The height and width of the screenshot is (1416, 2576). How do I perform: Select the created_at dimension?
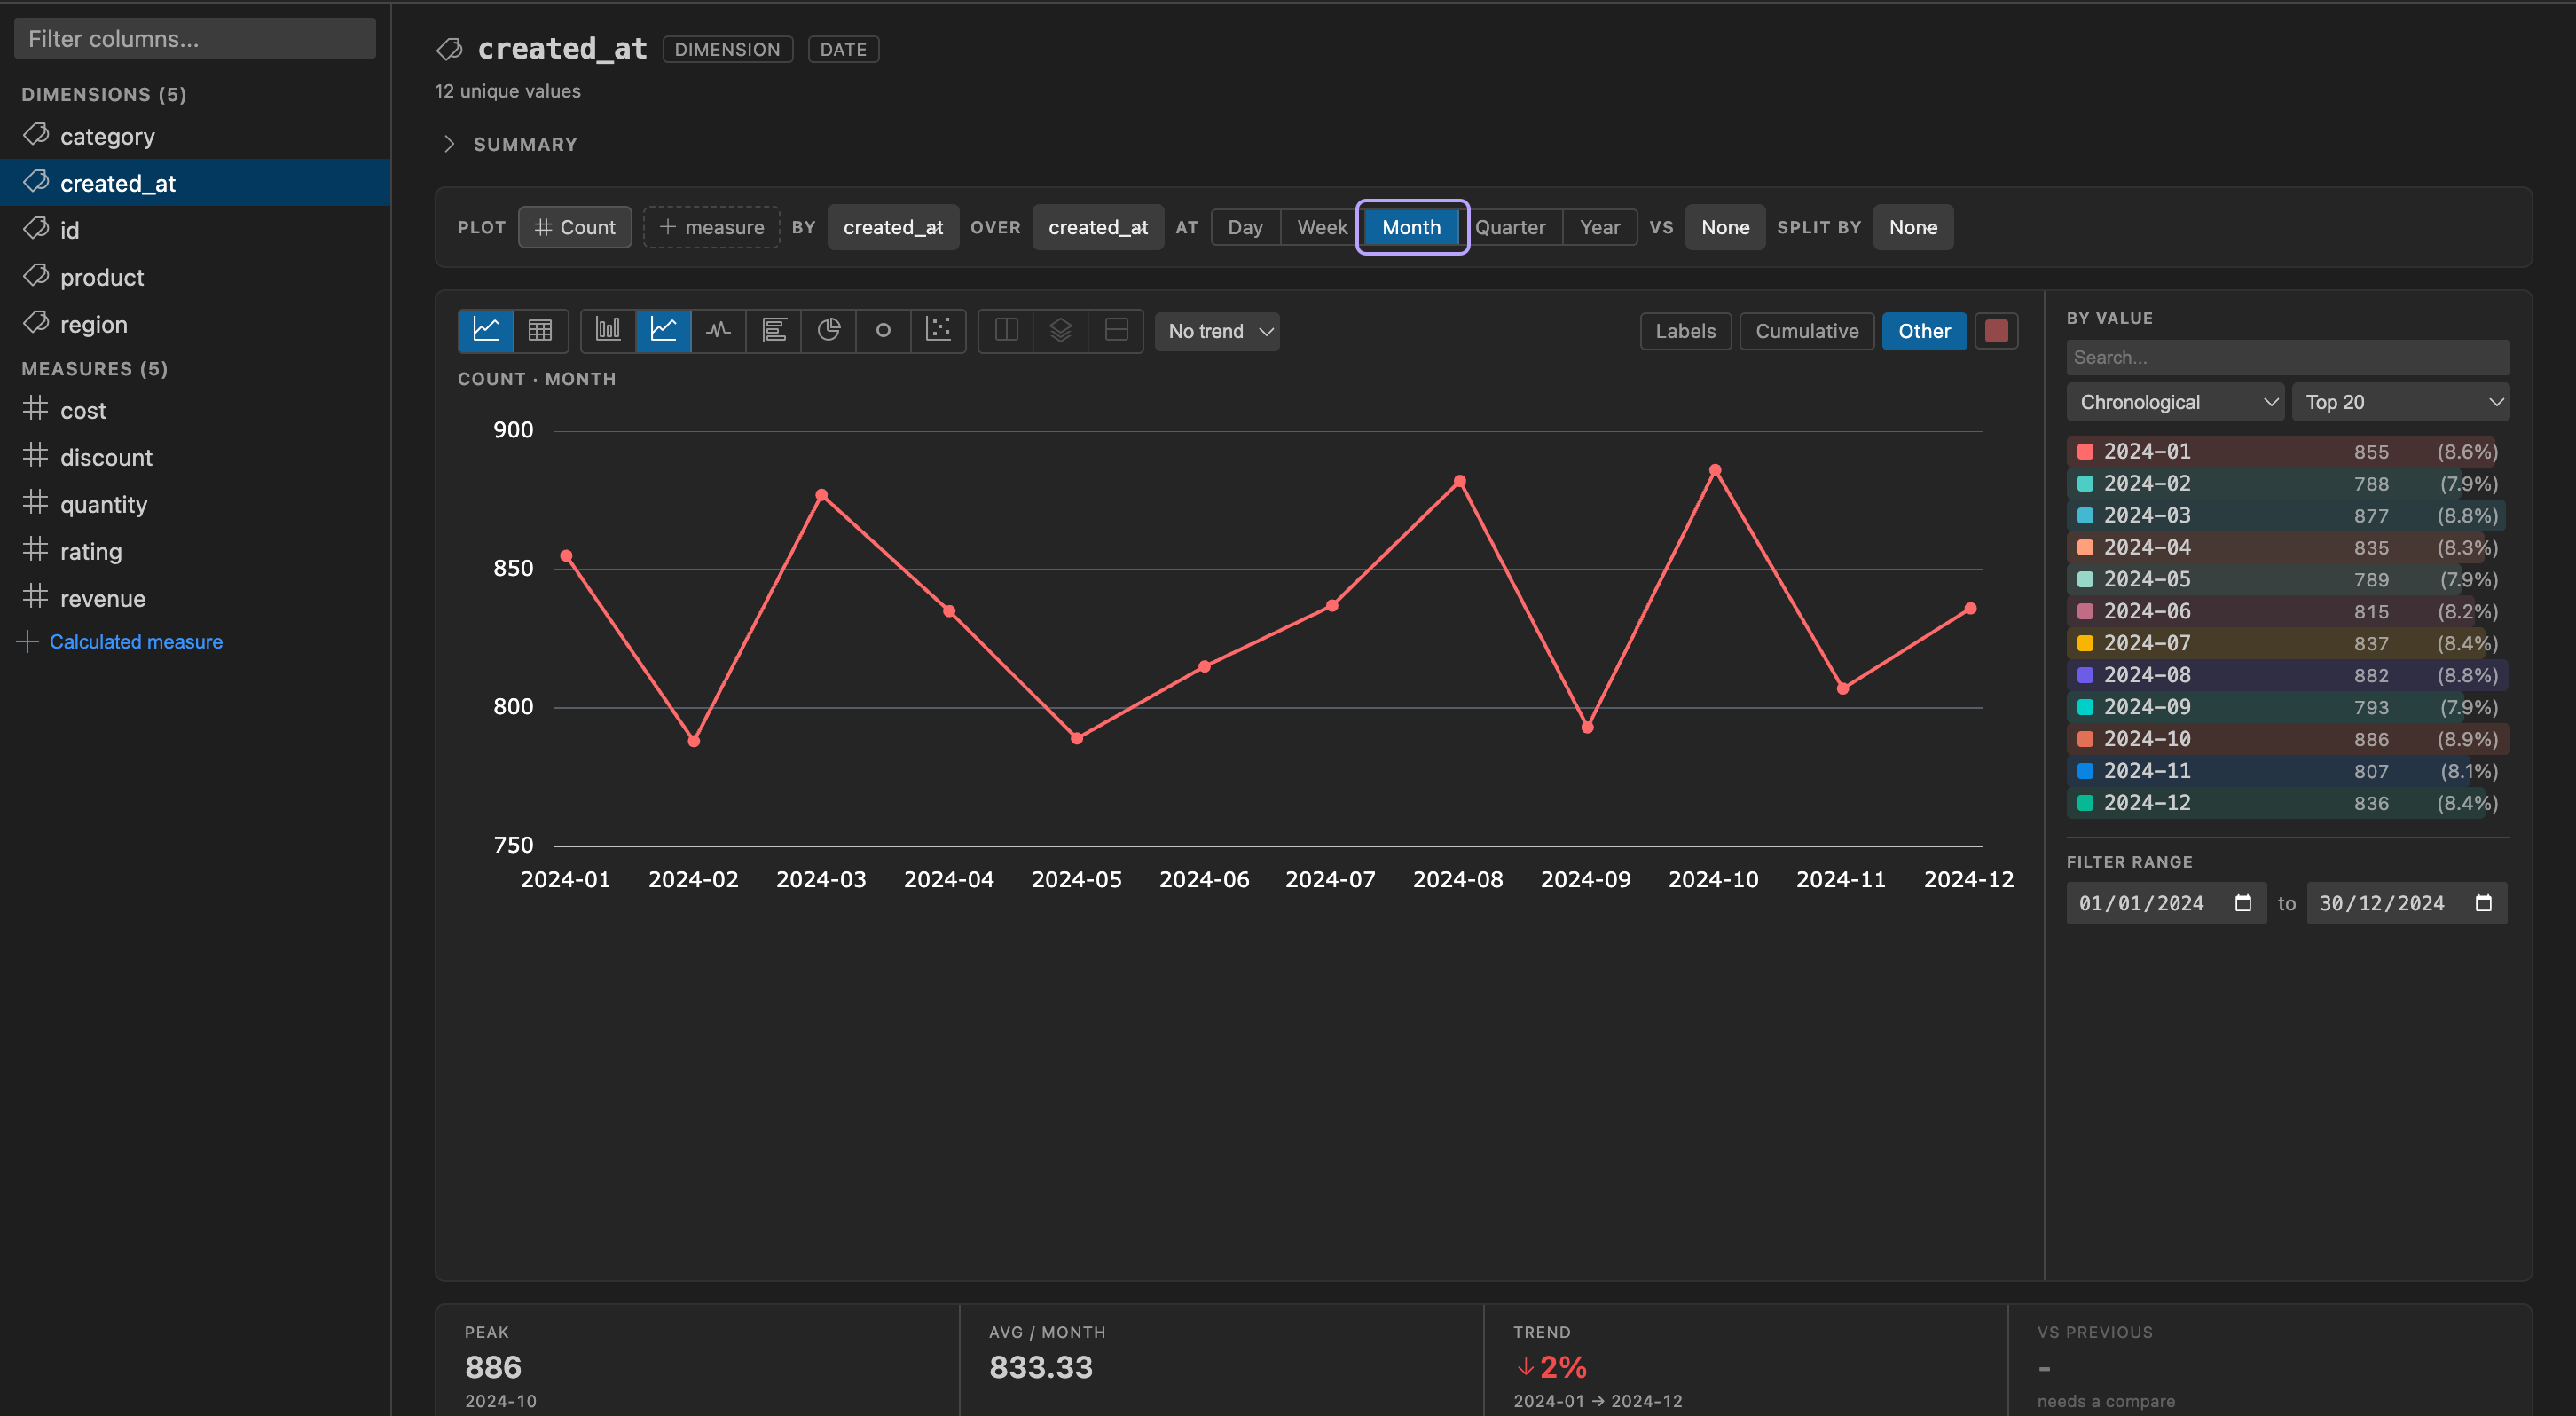coord(195,183)
